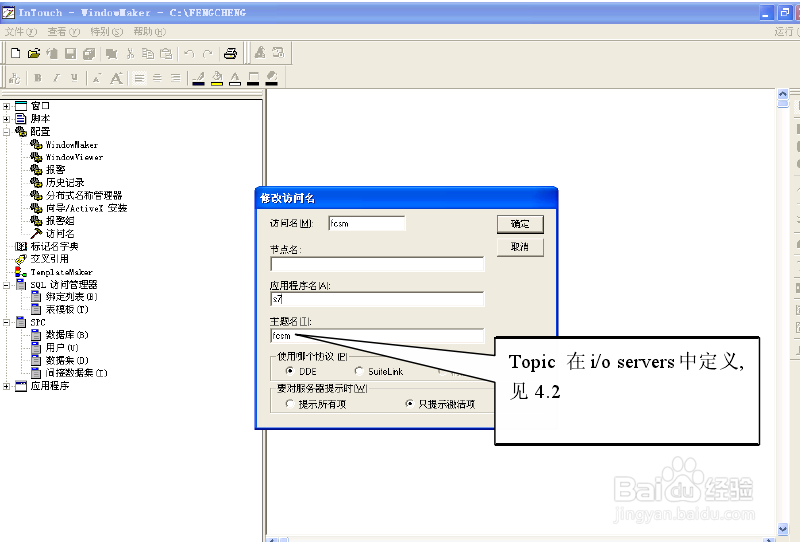Click the Save All Windows icon

tap(89, 53)
